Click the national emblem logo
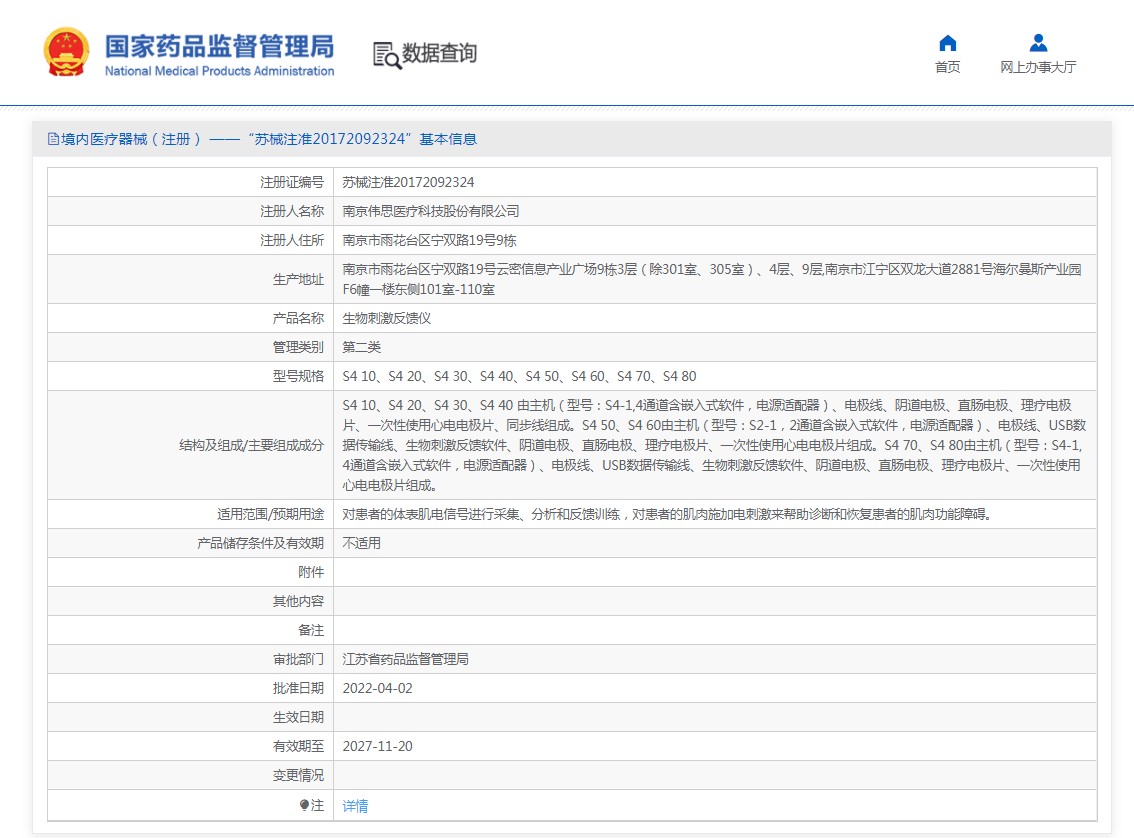The width and height of the screenshot is (1134, 838). click(66, 52)
